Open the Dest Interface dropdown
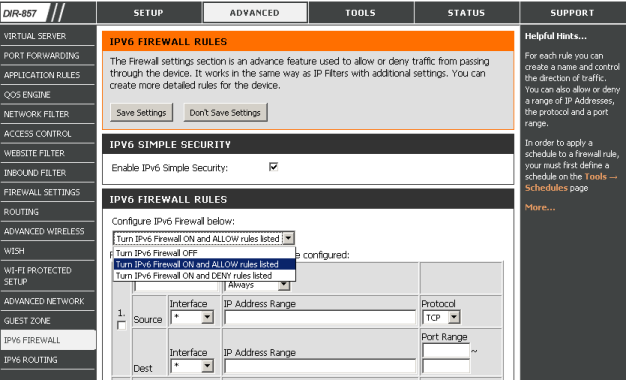The height and width of the screenshot is (380, 626). coord(192,366)
